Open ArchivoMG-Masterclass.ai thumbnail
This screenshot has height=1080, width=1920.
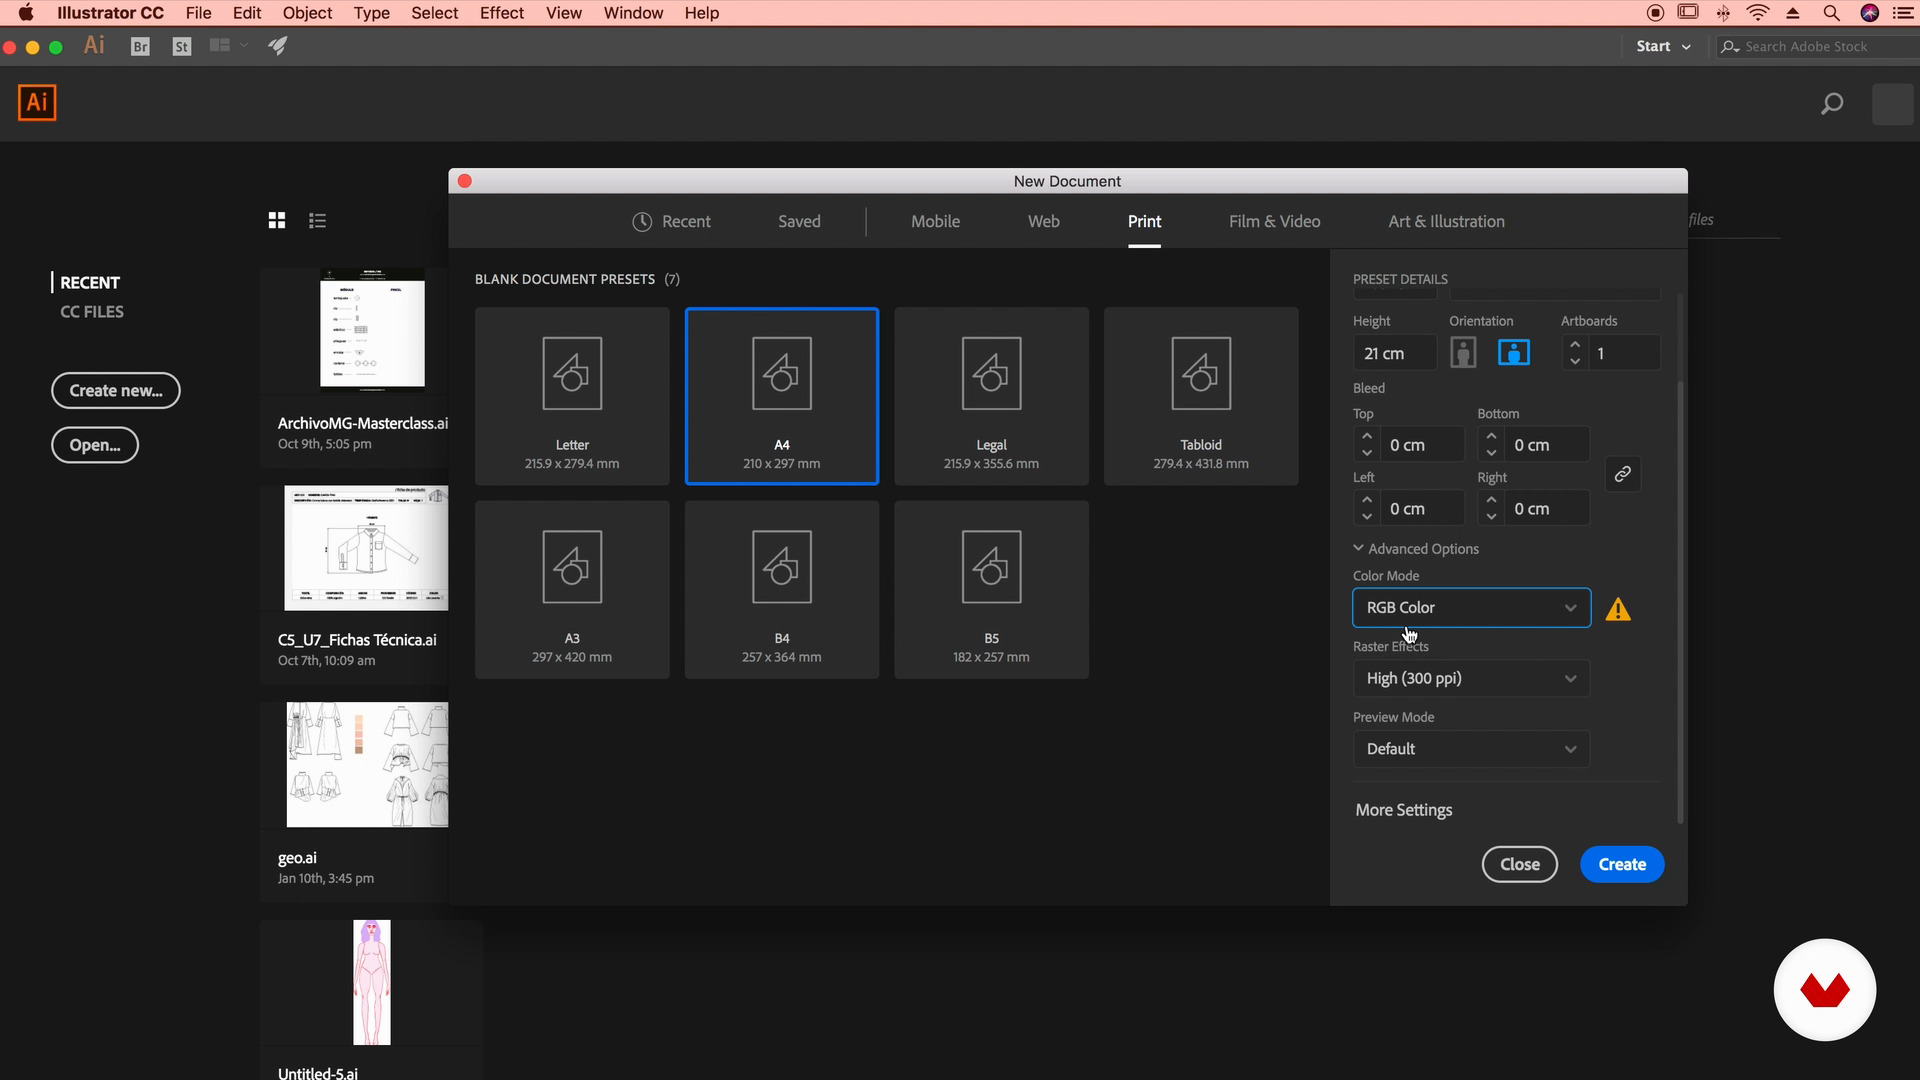(372, 328)
